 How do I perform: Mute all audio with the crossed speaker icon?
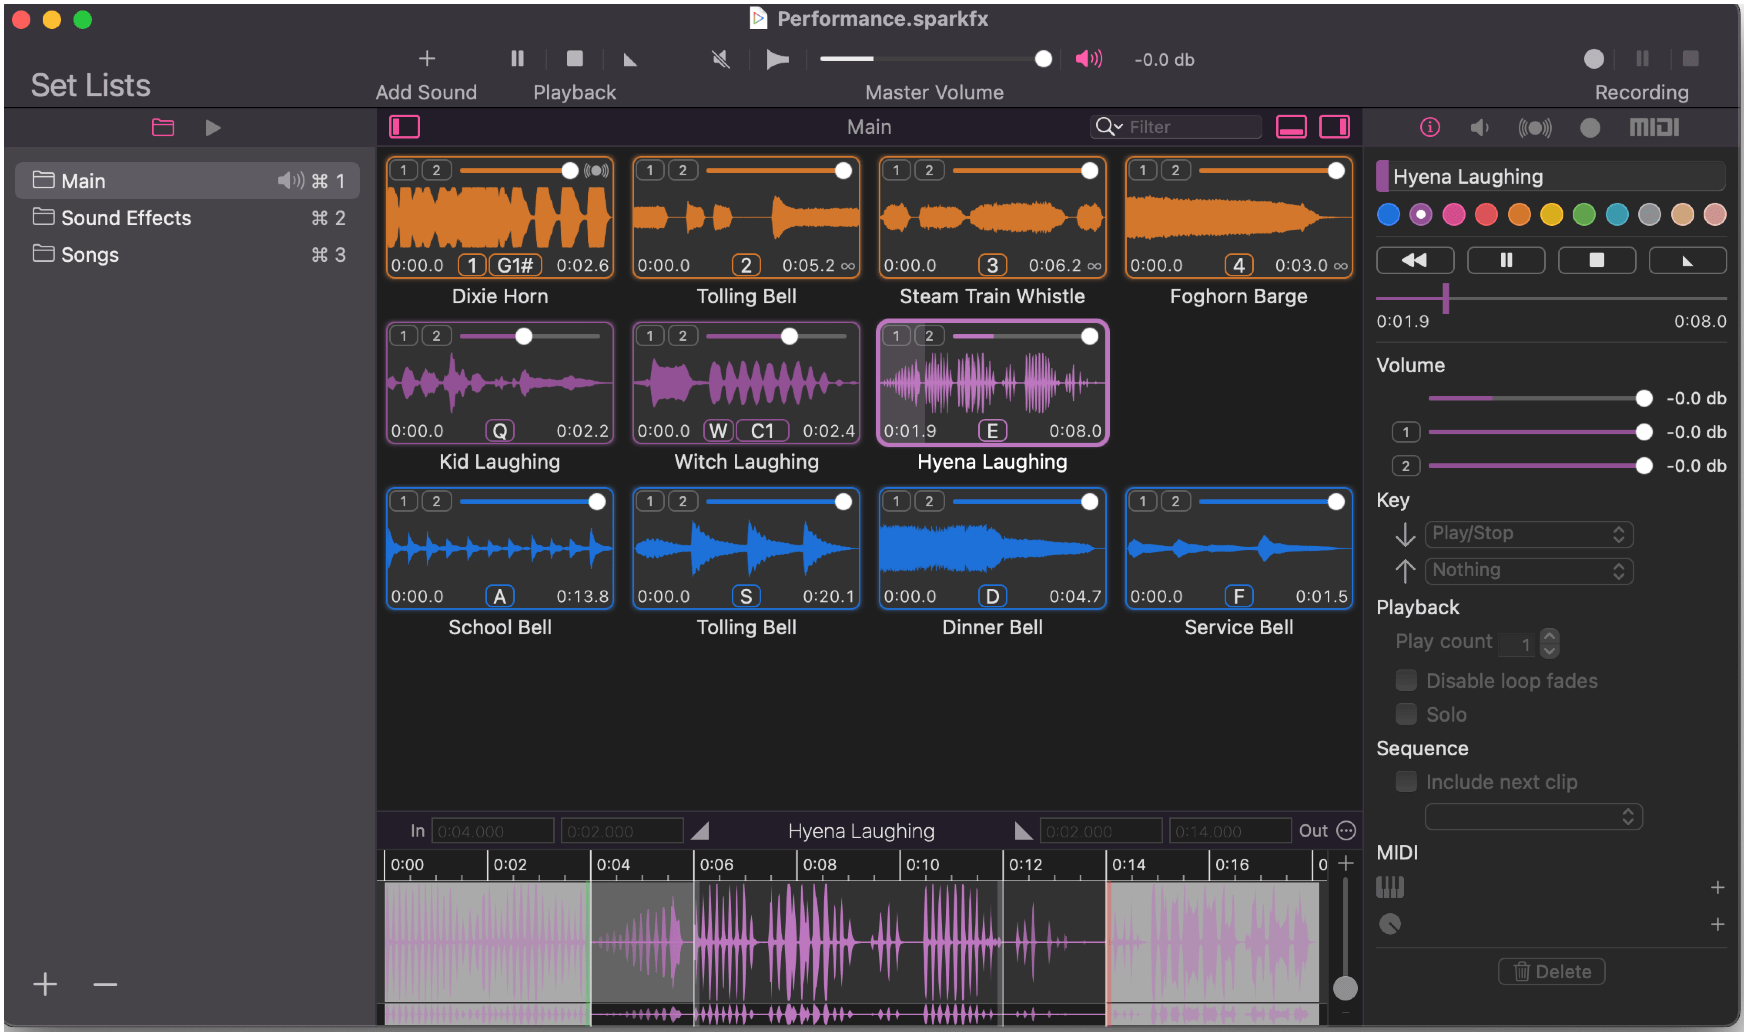tap(720, 59)
